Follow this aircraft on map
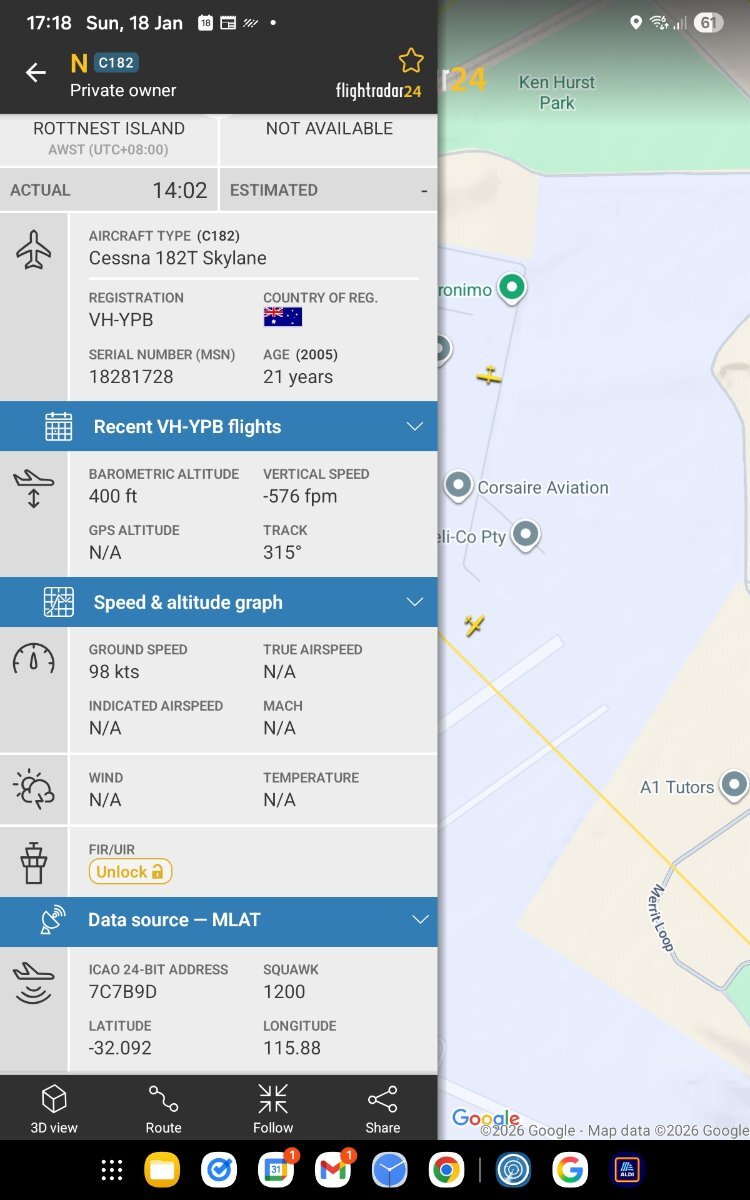 [273, 1110]
